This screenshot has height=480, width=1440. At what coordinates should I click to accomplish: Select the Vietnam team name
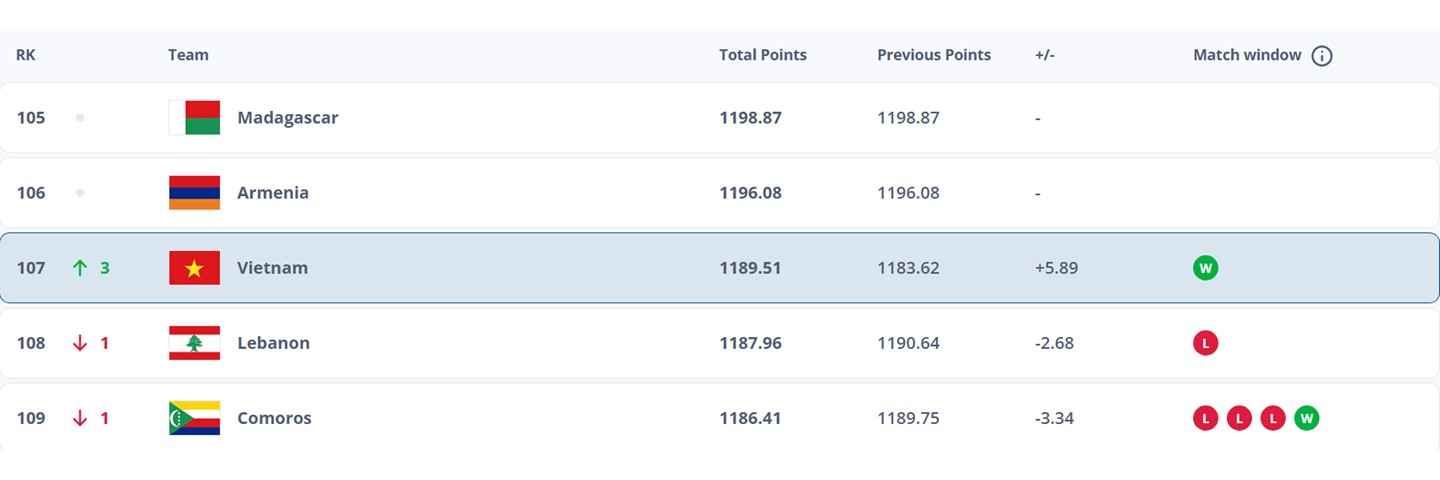point(272,268)
